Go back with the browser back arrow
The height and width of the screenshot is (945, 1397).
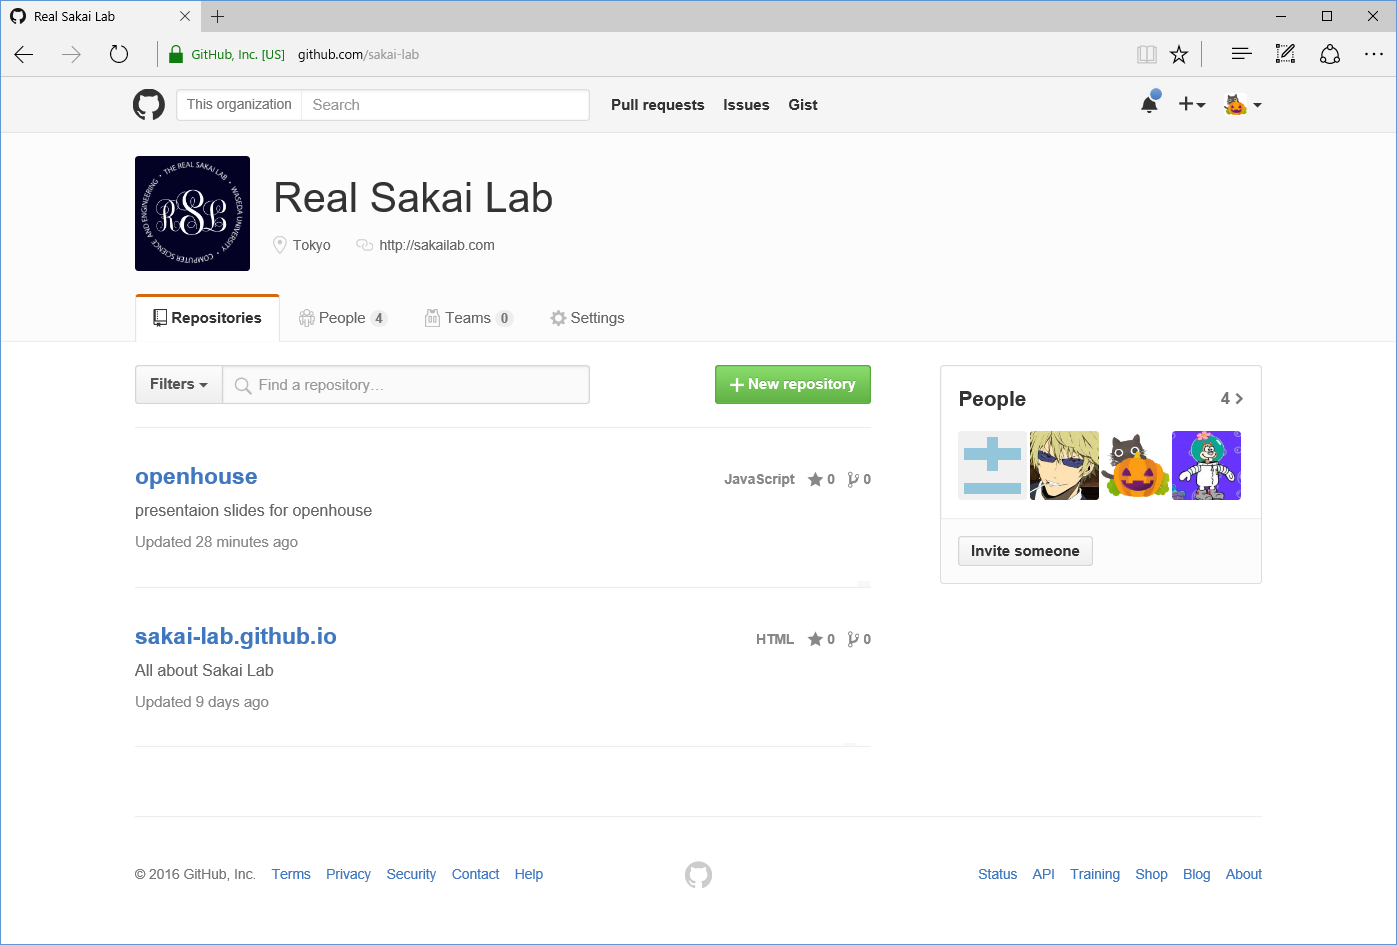pyautogui.click(x=24, y=55)
